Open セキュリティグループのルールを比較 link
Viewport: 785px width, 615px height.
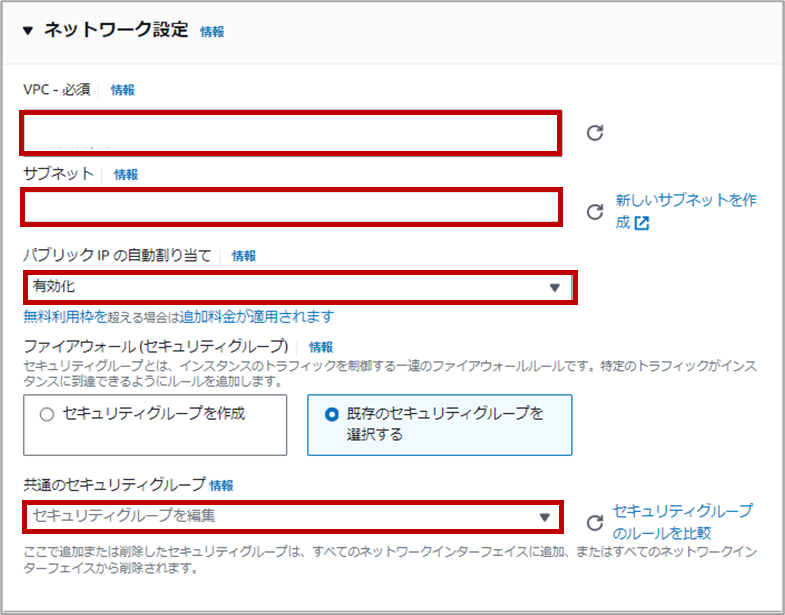tap(682, 522)
